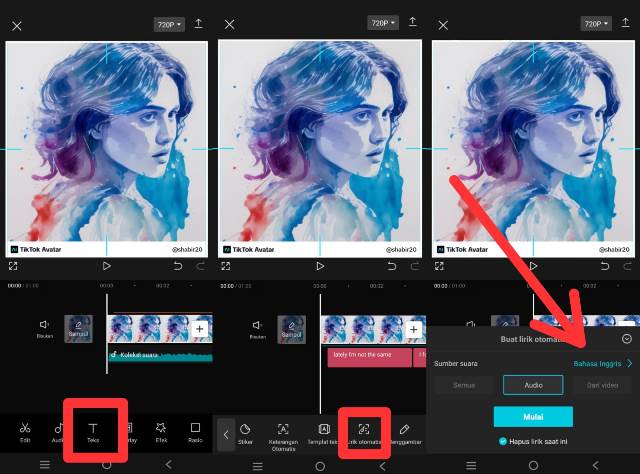Open 720P resolution dropdown in middle screenshot
The image size is (640, 474).
pos(383,23)
